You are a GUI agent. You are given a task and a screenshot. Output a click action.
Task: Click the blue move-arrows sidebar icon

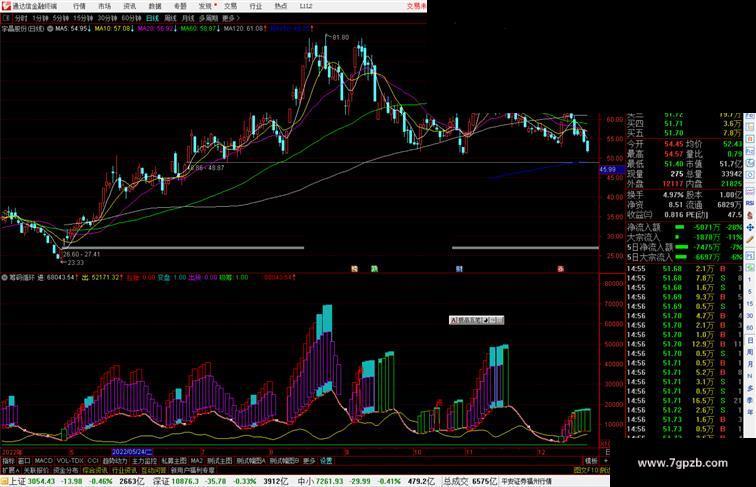[750, 227]
